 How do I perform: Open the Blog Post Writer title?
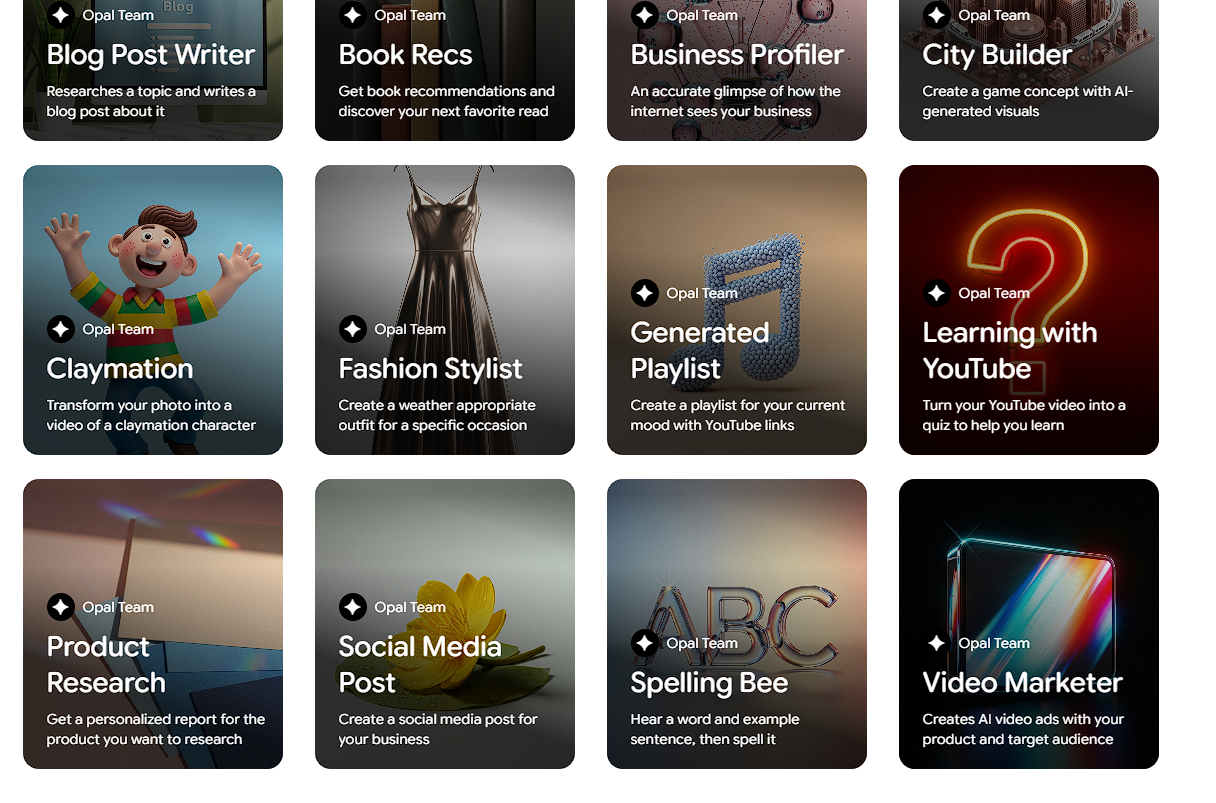(151, 55)
